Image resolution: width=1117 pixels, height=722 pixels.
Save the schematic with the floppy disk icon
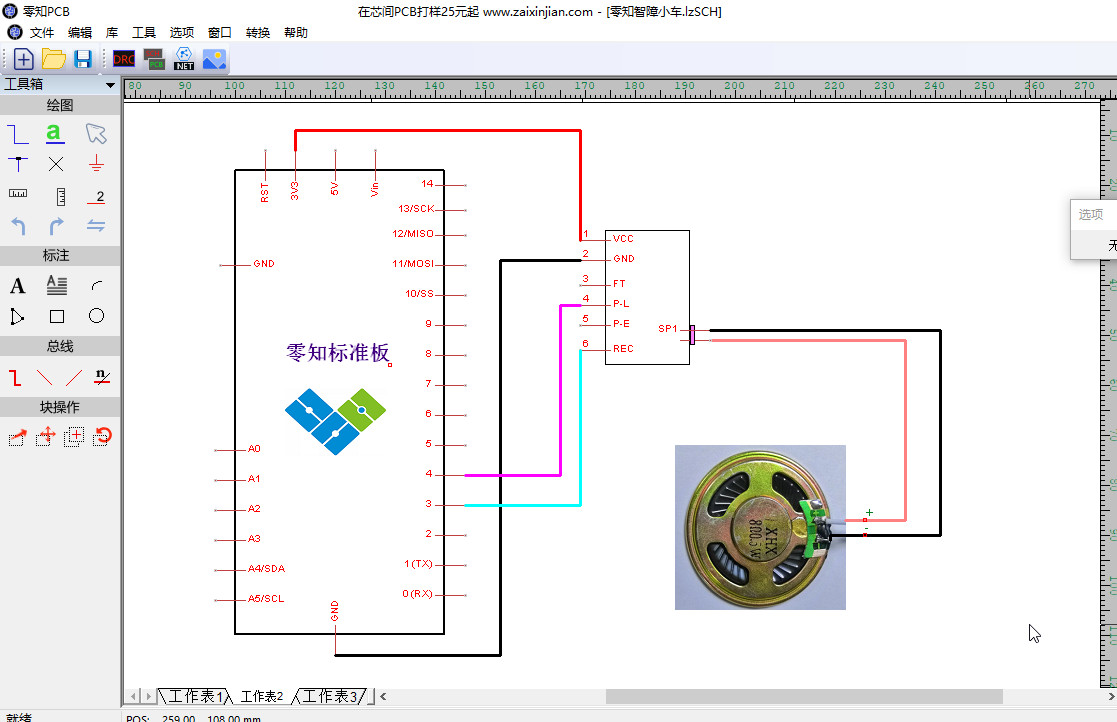click(83, 59)
